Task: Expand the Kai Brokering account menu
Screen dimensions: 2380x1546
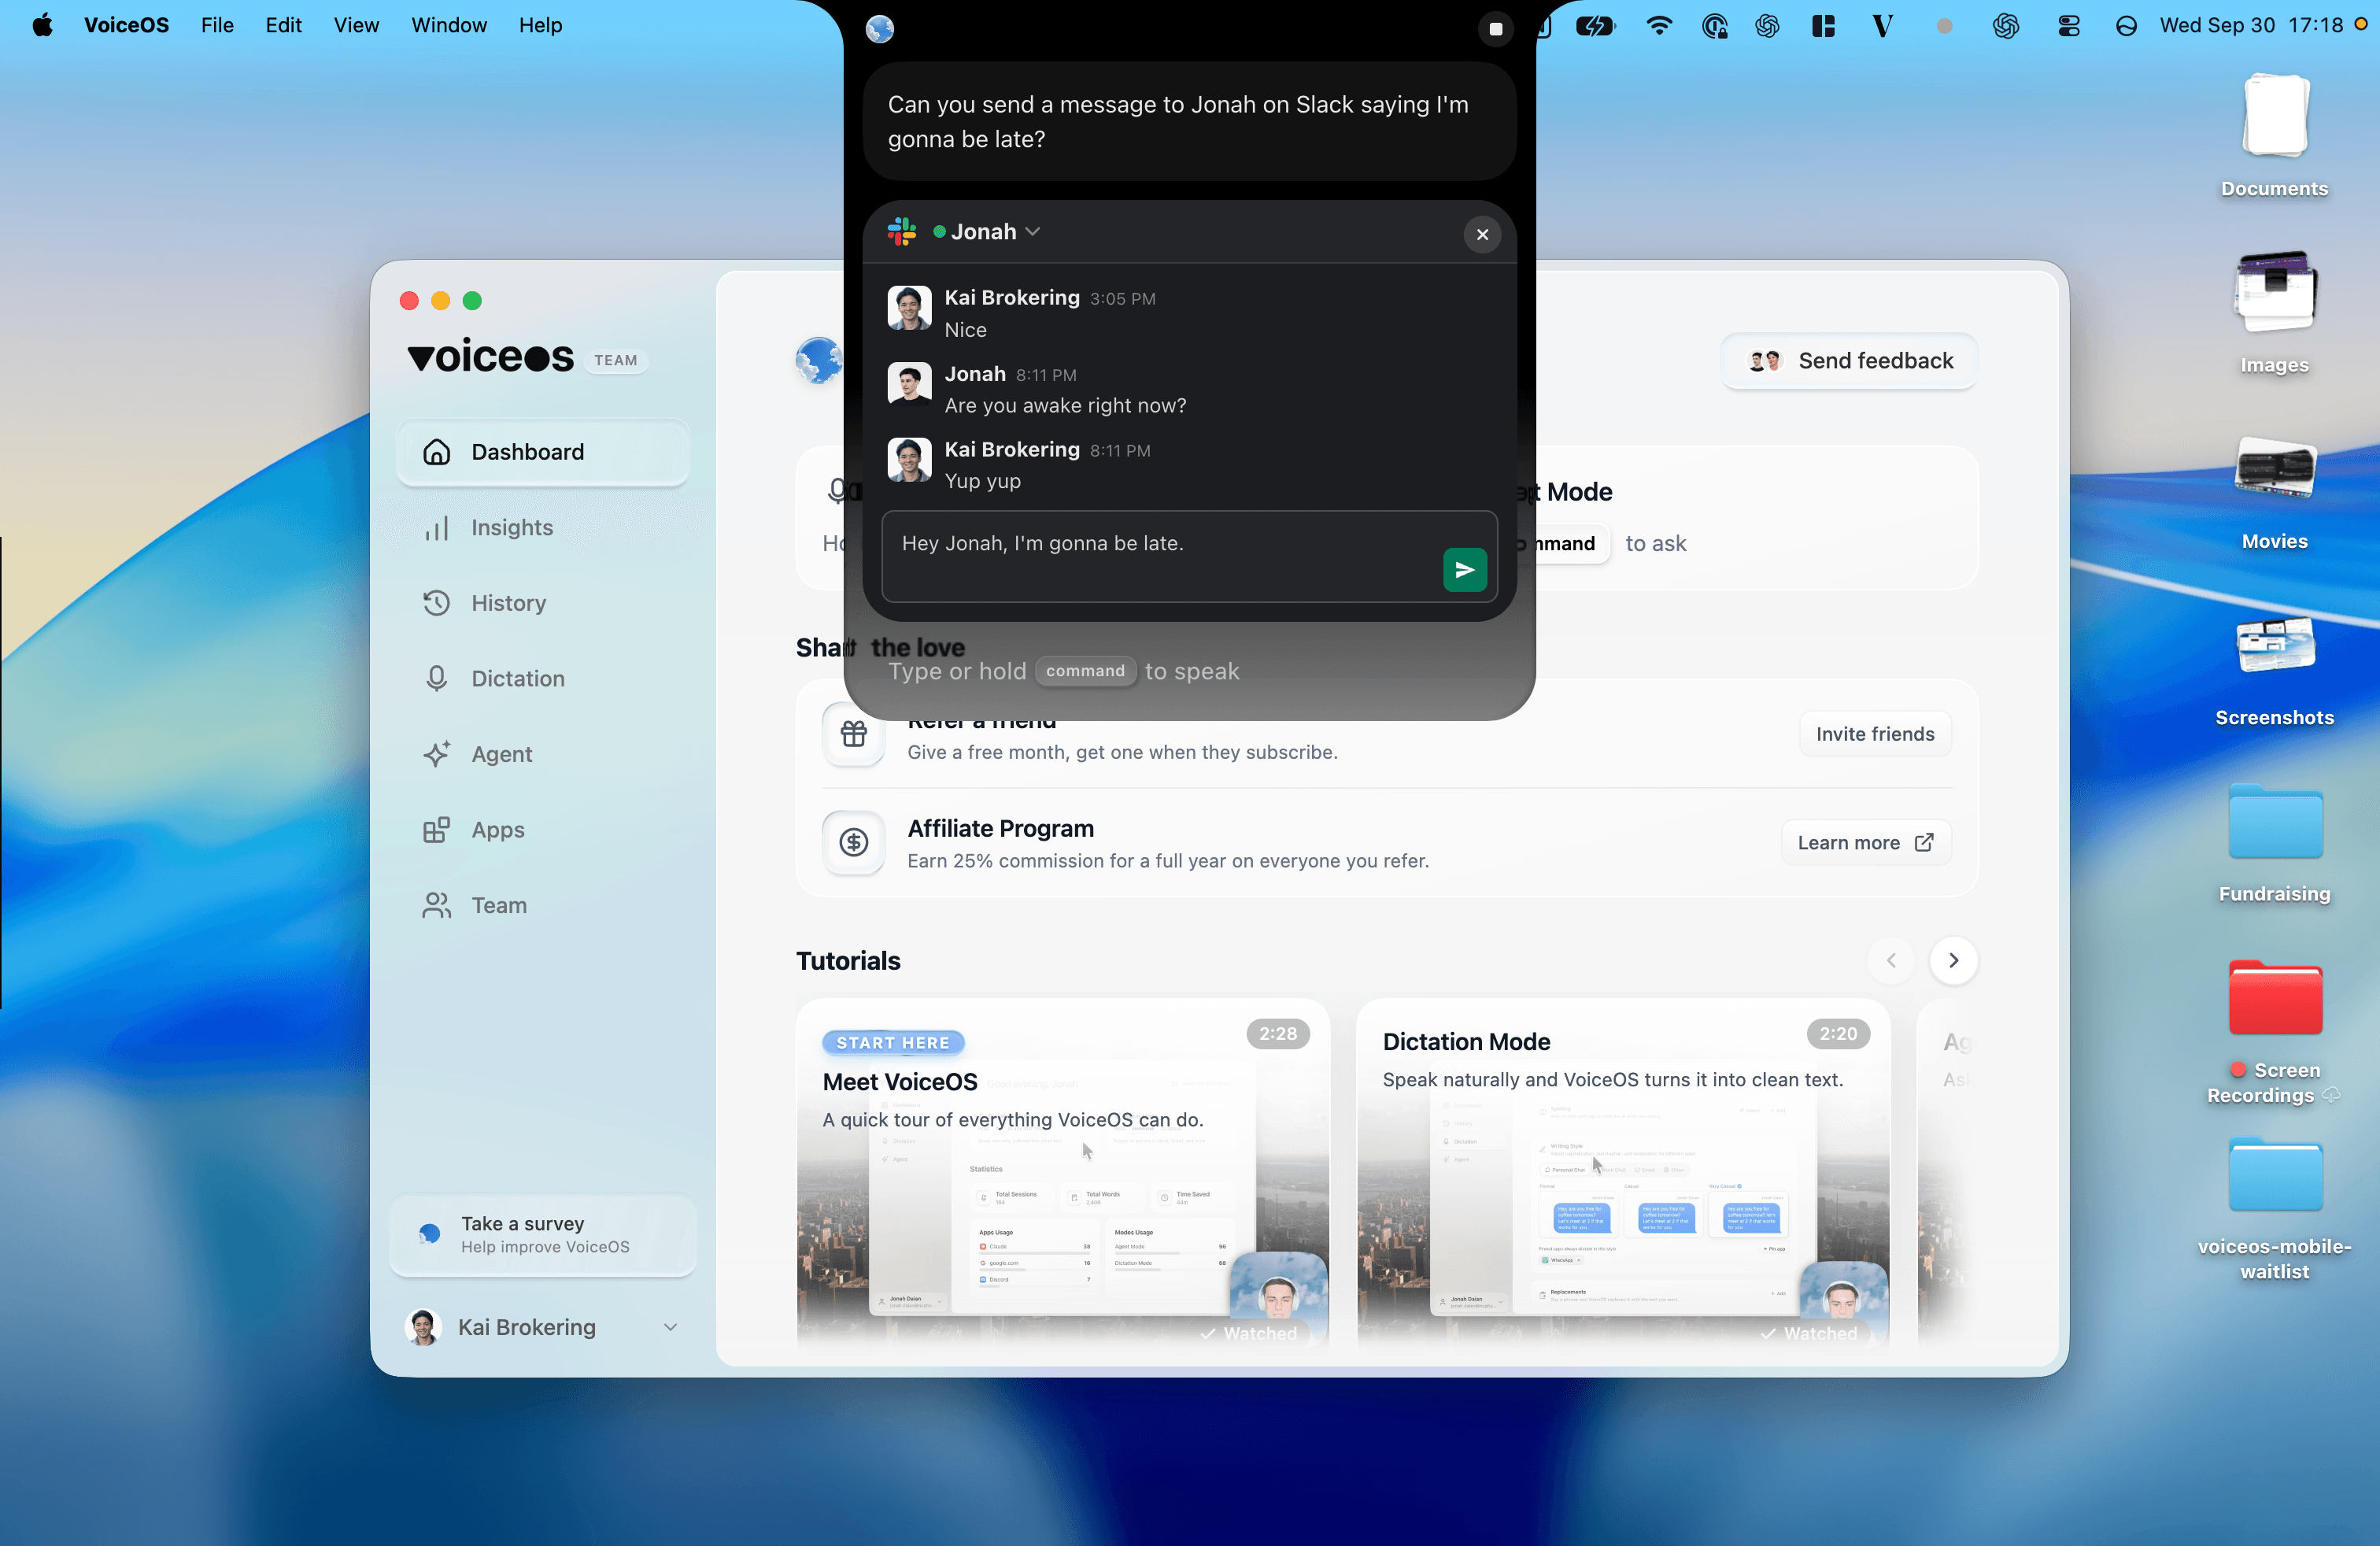Action: pyautogui.click(x=542, y=1327)
